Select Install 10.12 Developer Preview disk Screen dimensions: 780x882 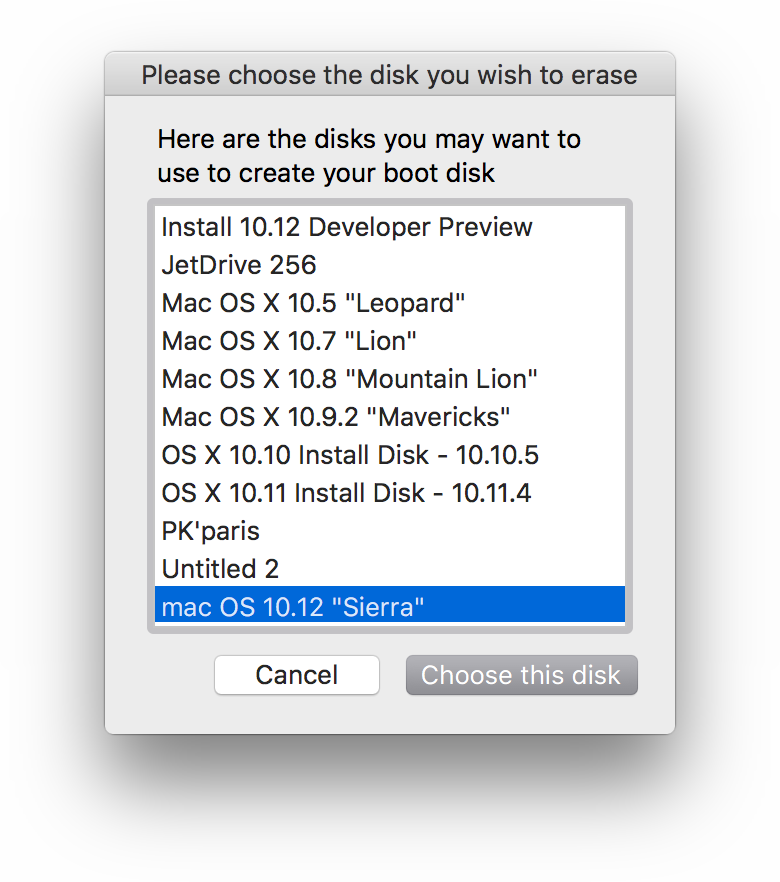click(x=390, y=227)
